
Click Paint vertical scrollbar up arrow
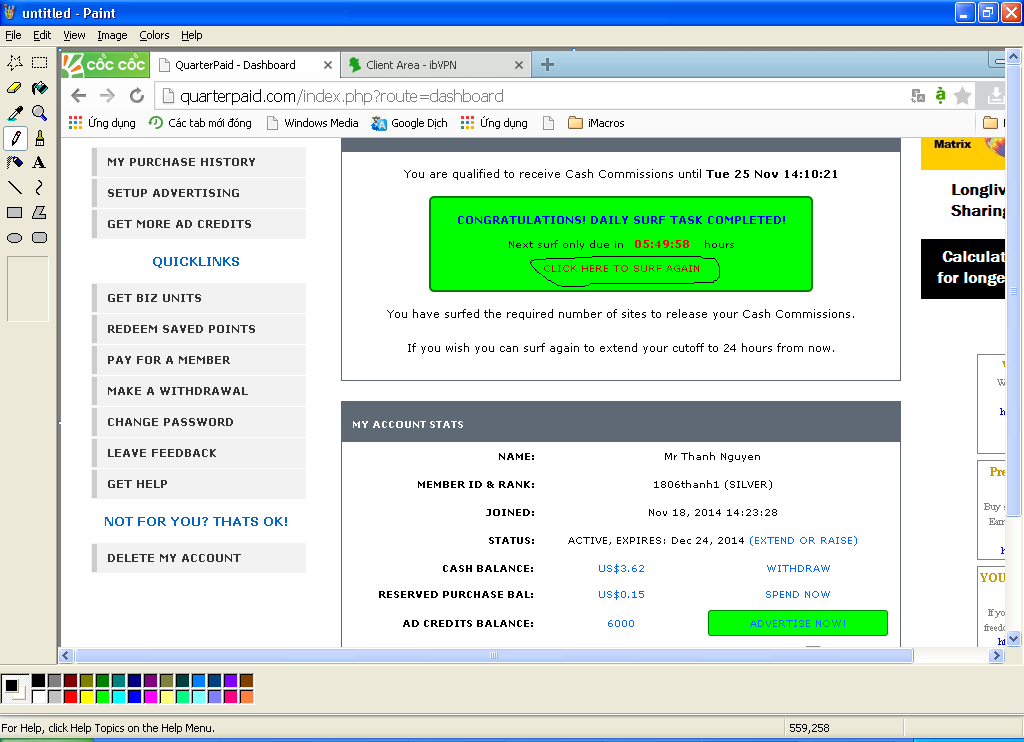pyautogui.click(x=1014, y=57)
